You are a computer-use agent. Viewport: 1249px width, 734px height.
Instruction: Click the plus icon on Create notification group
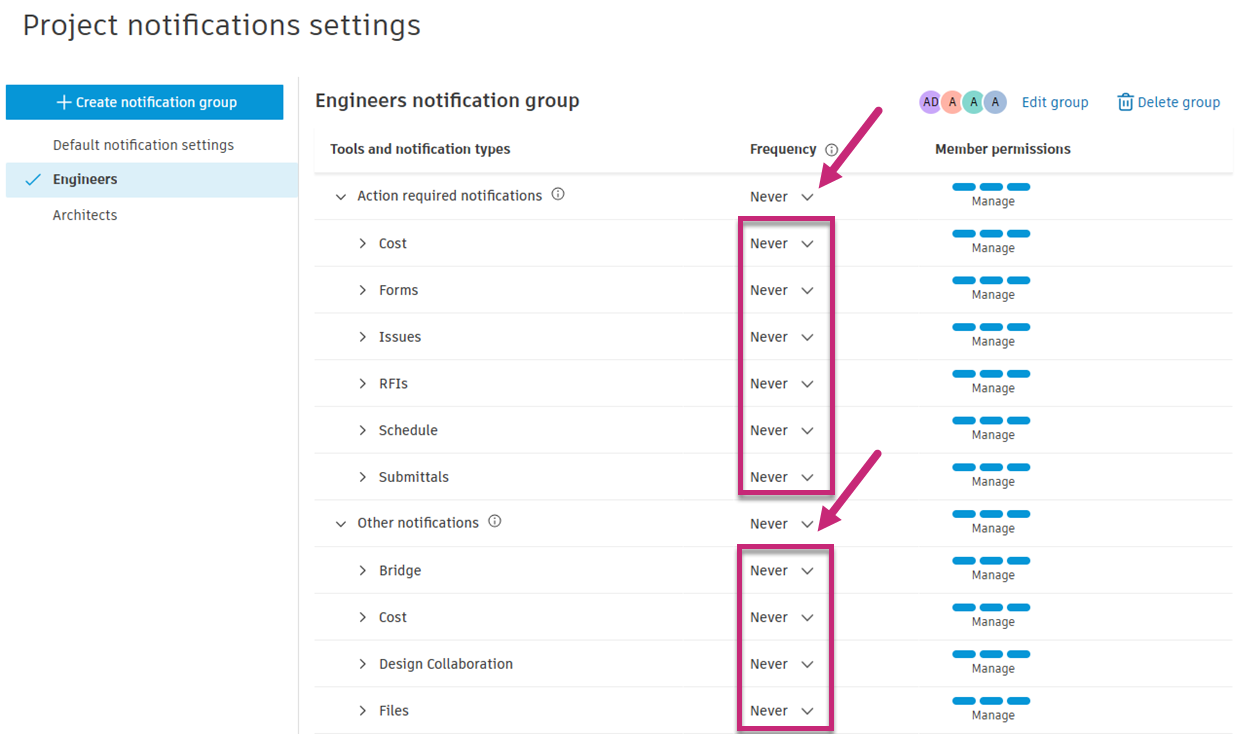[64, 102]
